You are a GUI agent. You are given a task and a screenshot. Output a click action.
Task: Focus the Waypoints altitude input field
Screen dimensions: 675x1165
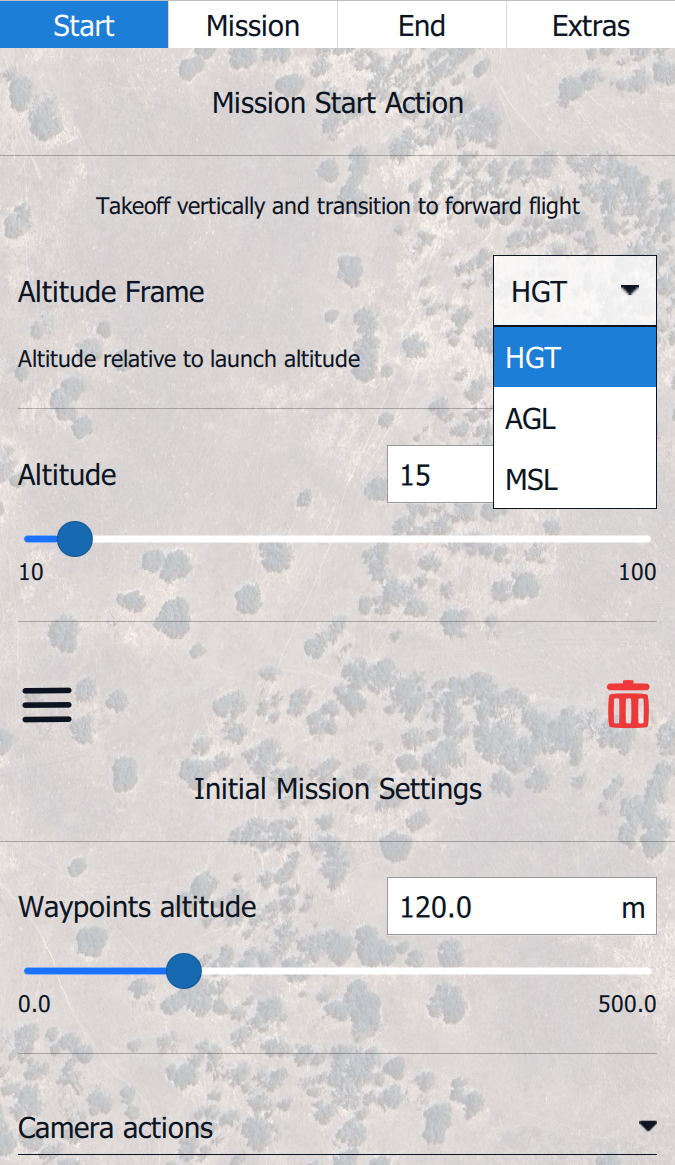tap(500, 907)
